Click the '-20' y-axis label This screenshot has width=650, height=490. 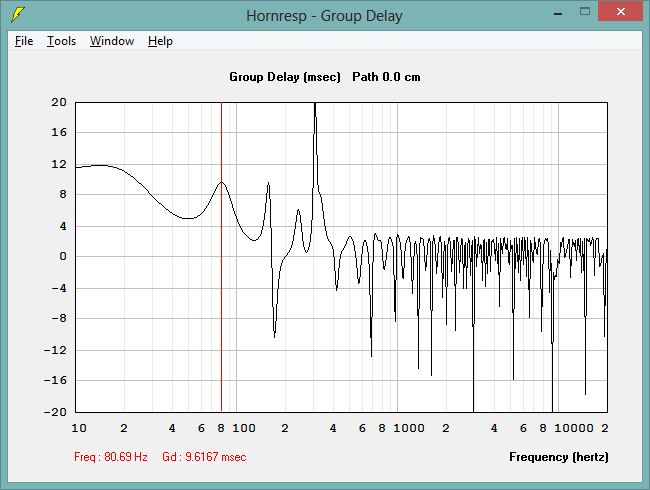coord(55,412)
